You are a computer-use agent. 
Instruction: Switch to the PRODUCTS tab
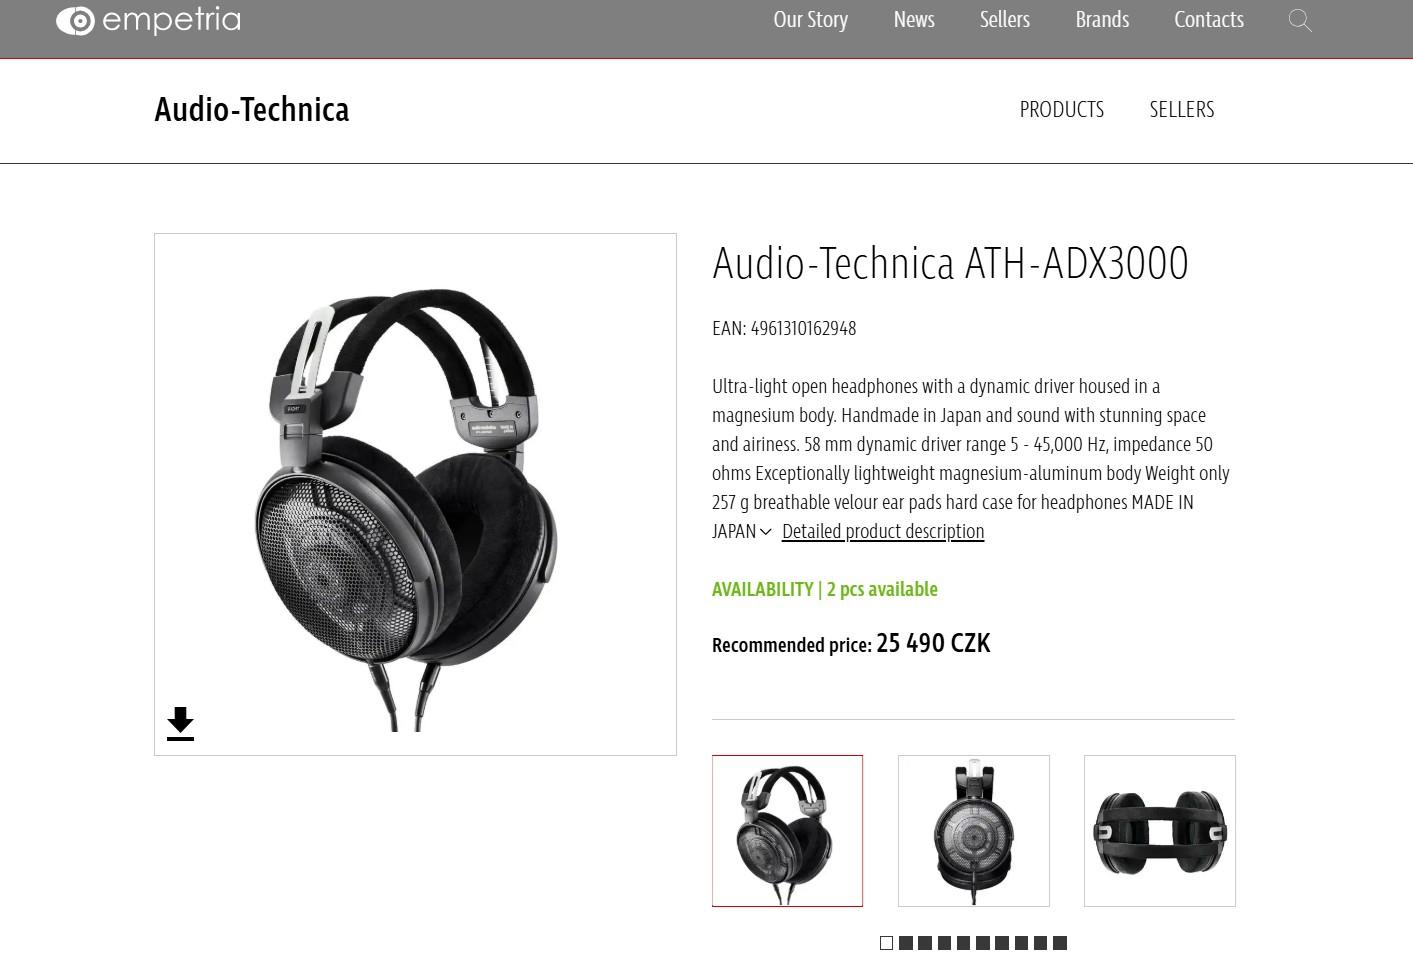1062,109
